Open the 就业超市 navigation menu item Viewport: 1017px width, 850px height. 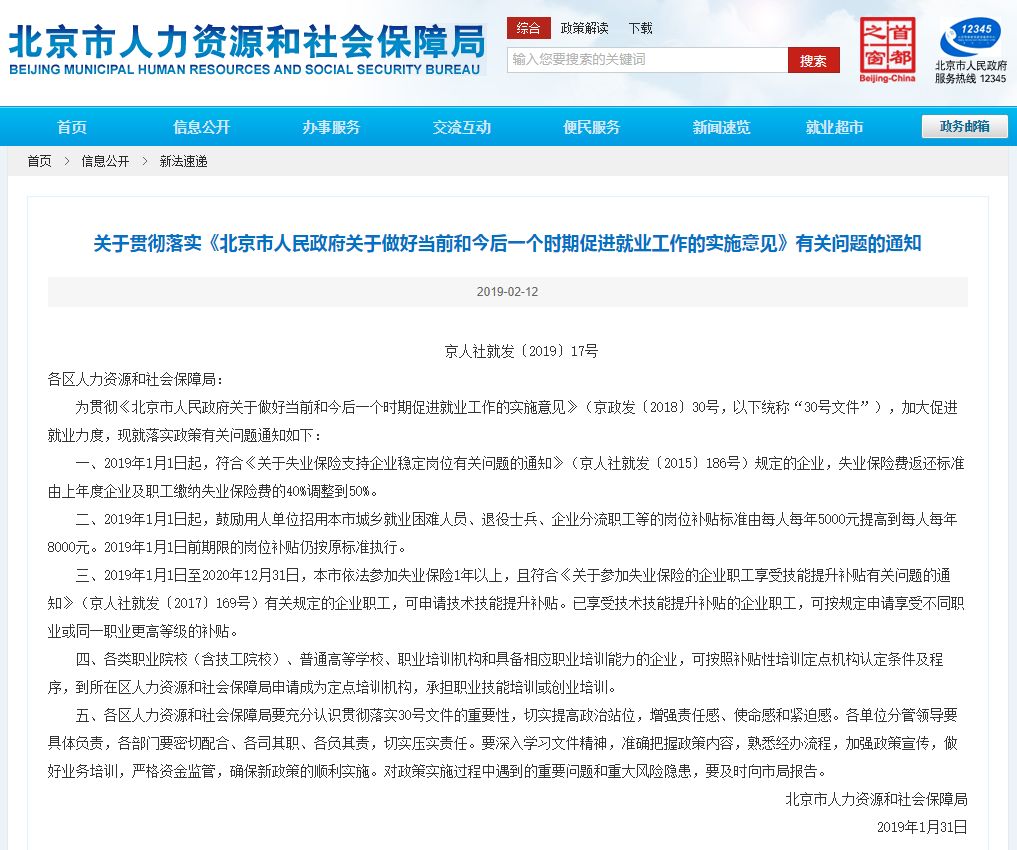(834, 127)
